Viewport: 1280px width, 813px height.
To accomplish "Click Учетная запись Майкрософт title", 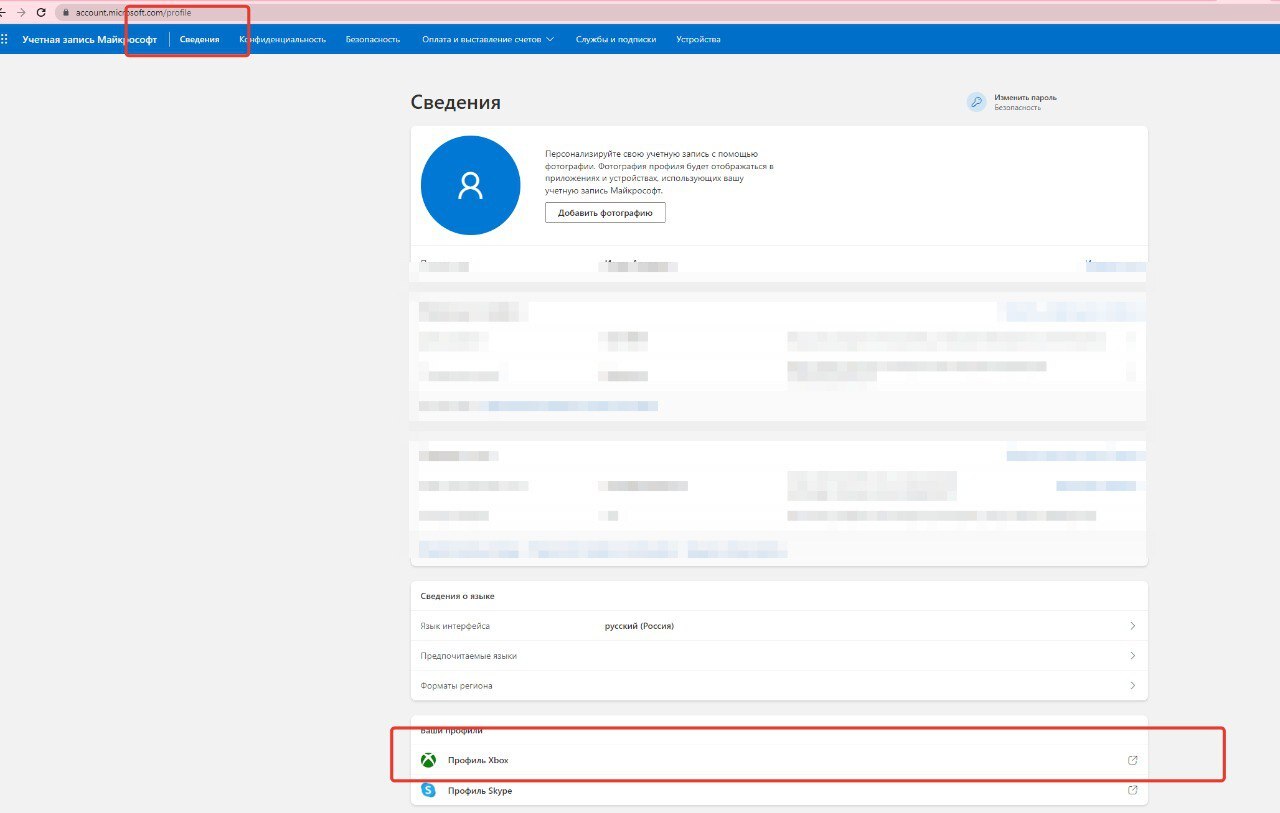I will click(x=90, y=39).
